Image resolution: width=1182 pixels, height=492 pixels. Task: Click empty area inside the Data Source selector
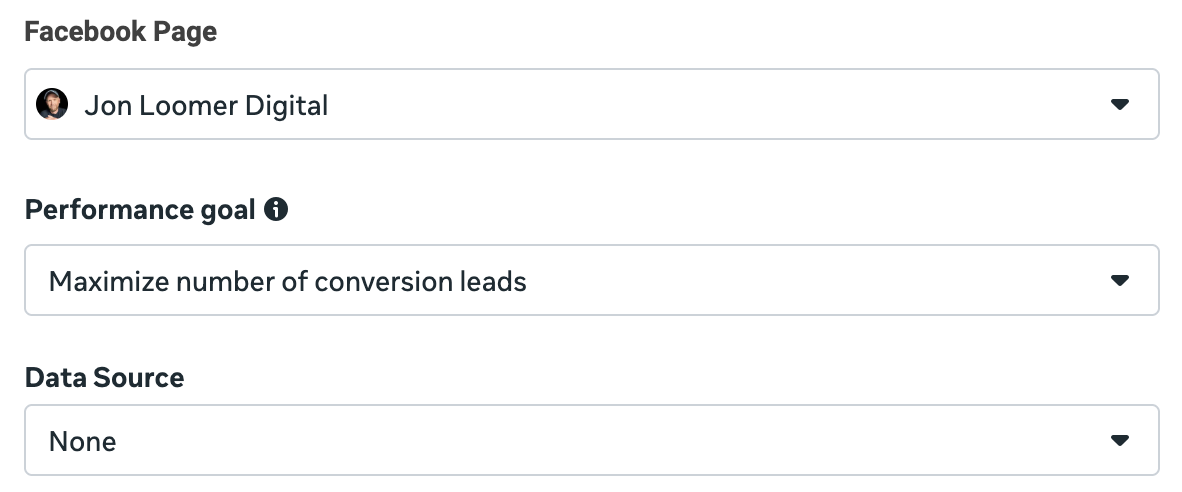point(600,441)
